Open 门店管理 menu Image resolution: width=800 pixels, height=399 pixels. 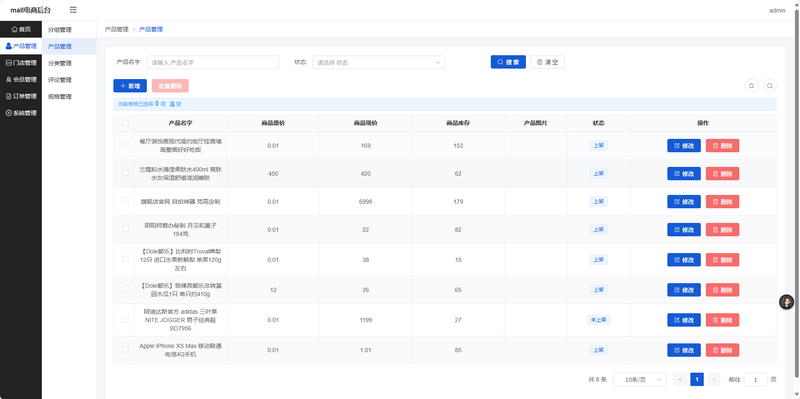pyautogui.click(x=21, y=63)
